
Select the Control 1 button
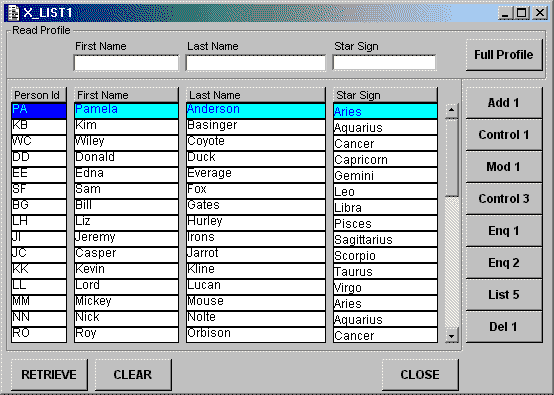pos(504,135)
